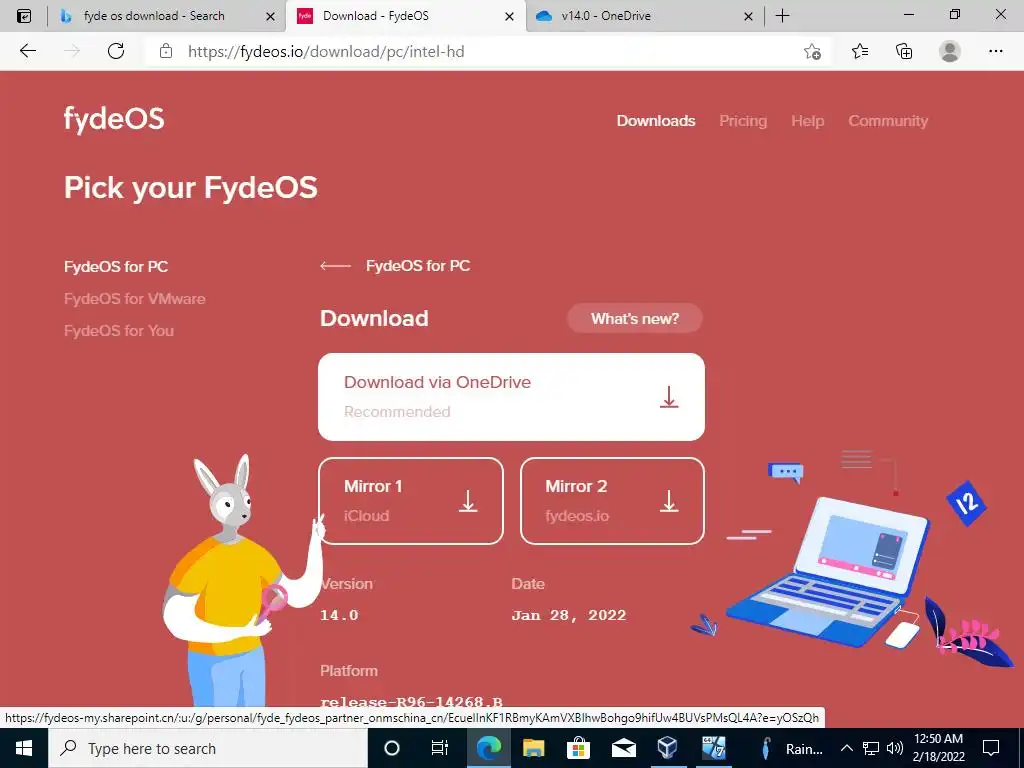Add this page to favorites star
The width and height of the screenshot is (1024, 768).
pyautogui.click(x=812, y=51)
